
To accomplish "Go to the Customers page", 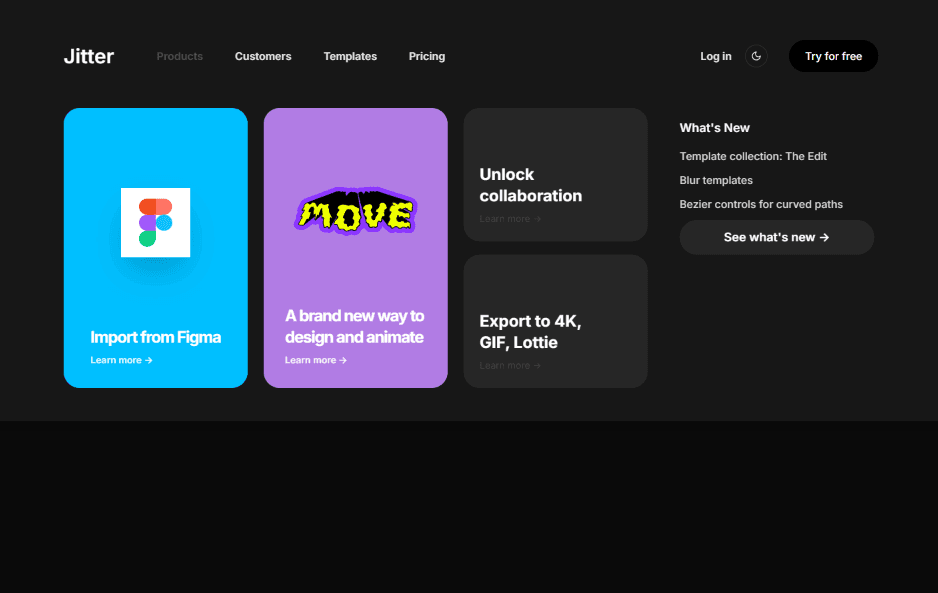I will 263,57.
